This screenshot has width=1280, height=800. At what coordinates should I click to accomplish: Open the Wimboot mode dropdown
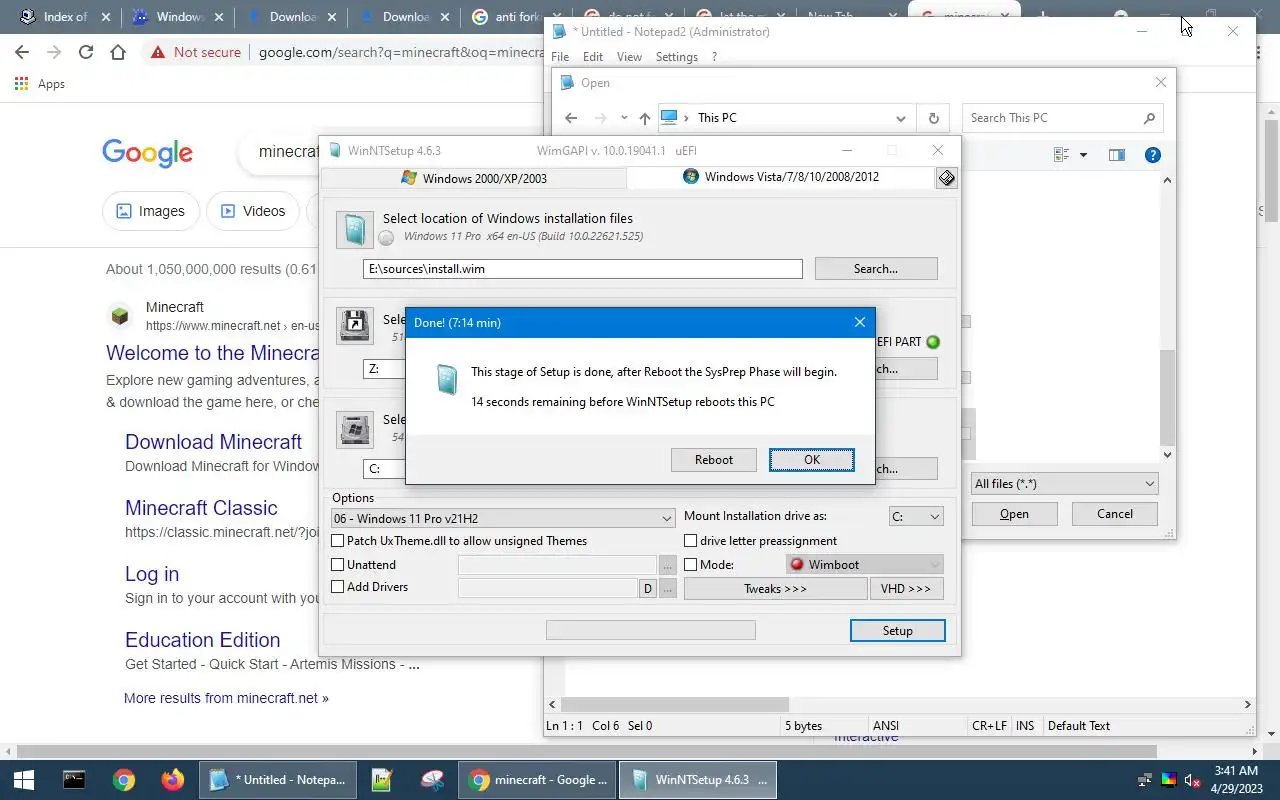point(865,565)
